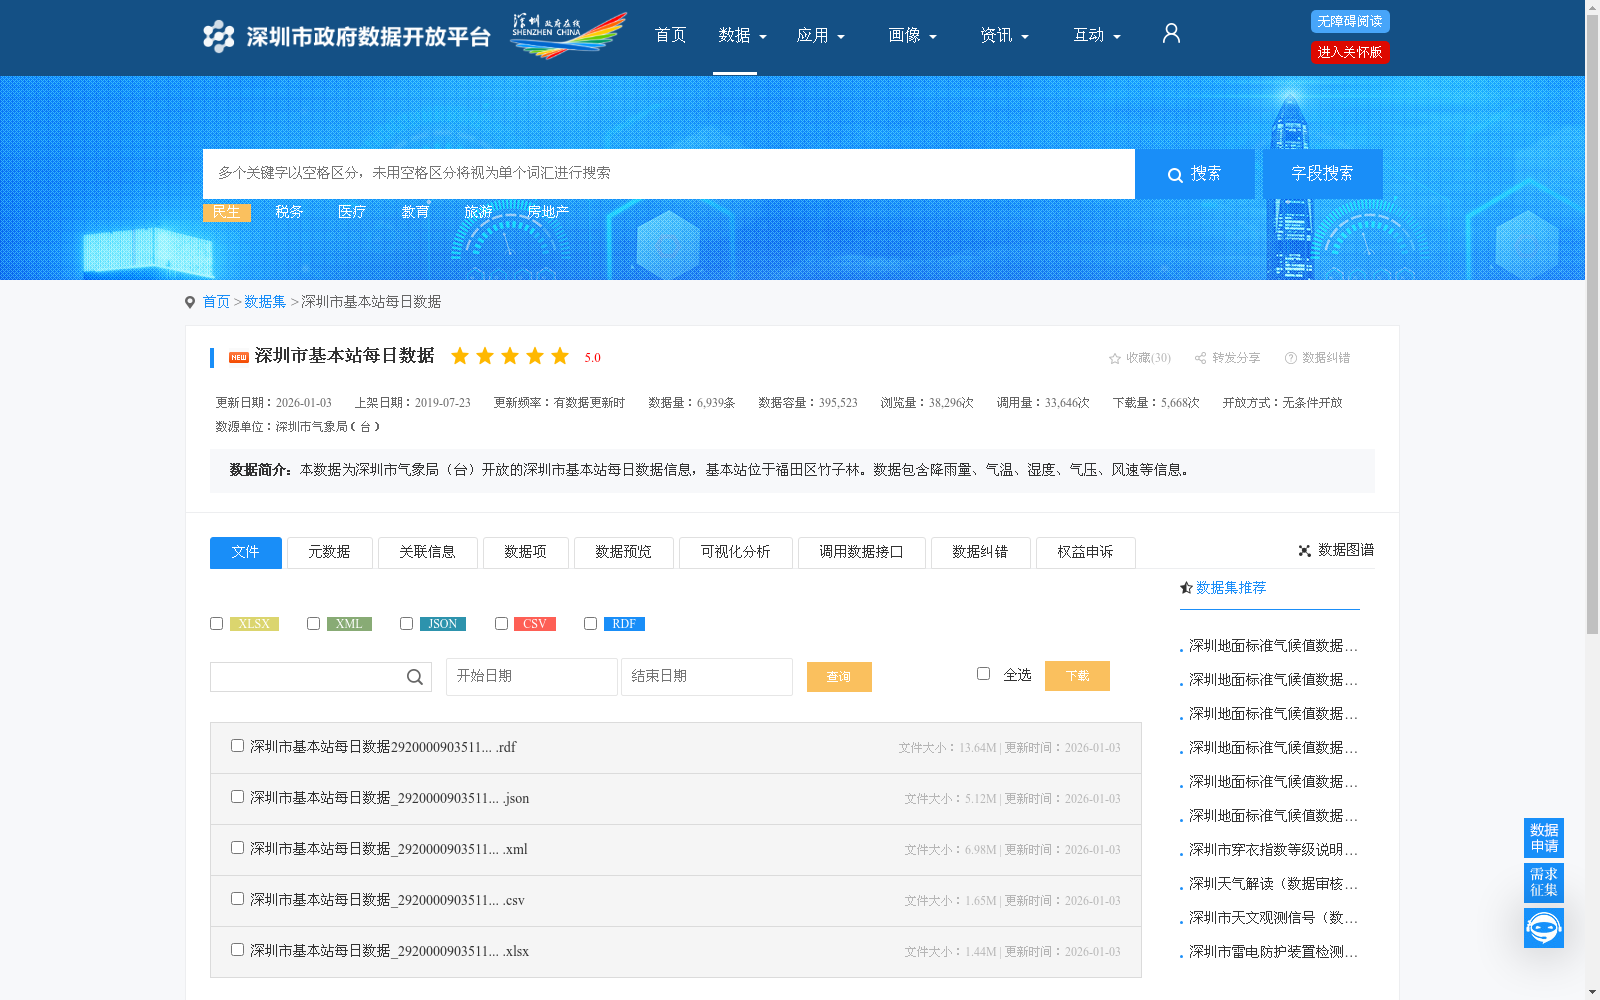The image size is (1600, 1000).
Task: Switch to the 元数据 tab
Action: [x=329, y=553]
